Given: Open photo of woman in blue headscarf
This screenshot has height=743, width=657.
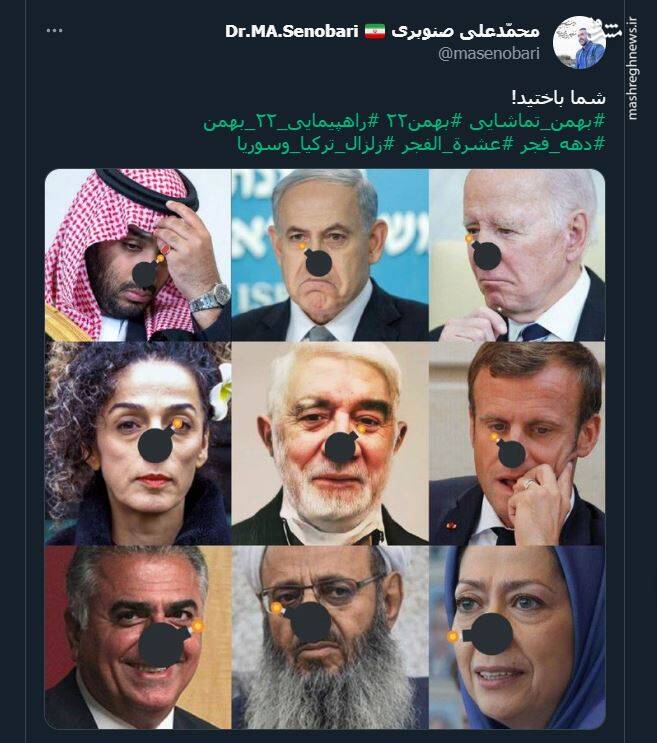Looking at the screenshot, I should (517, 637).
